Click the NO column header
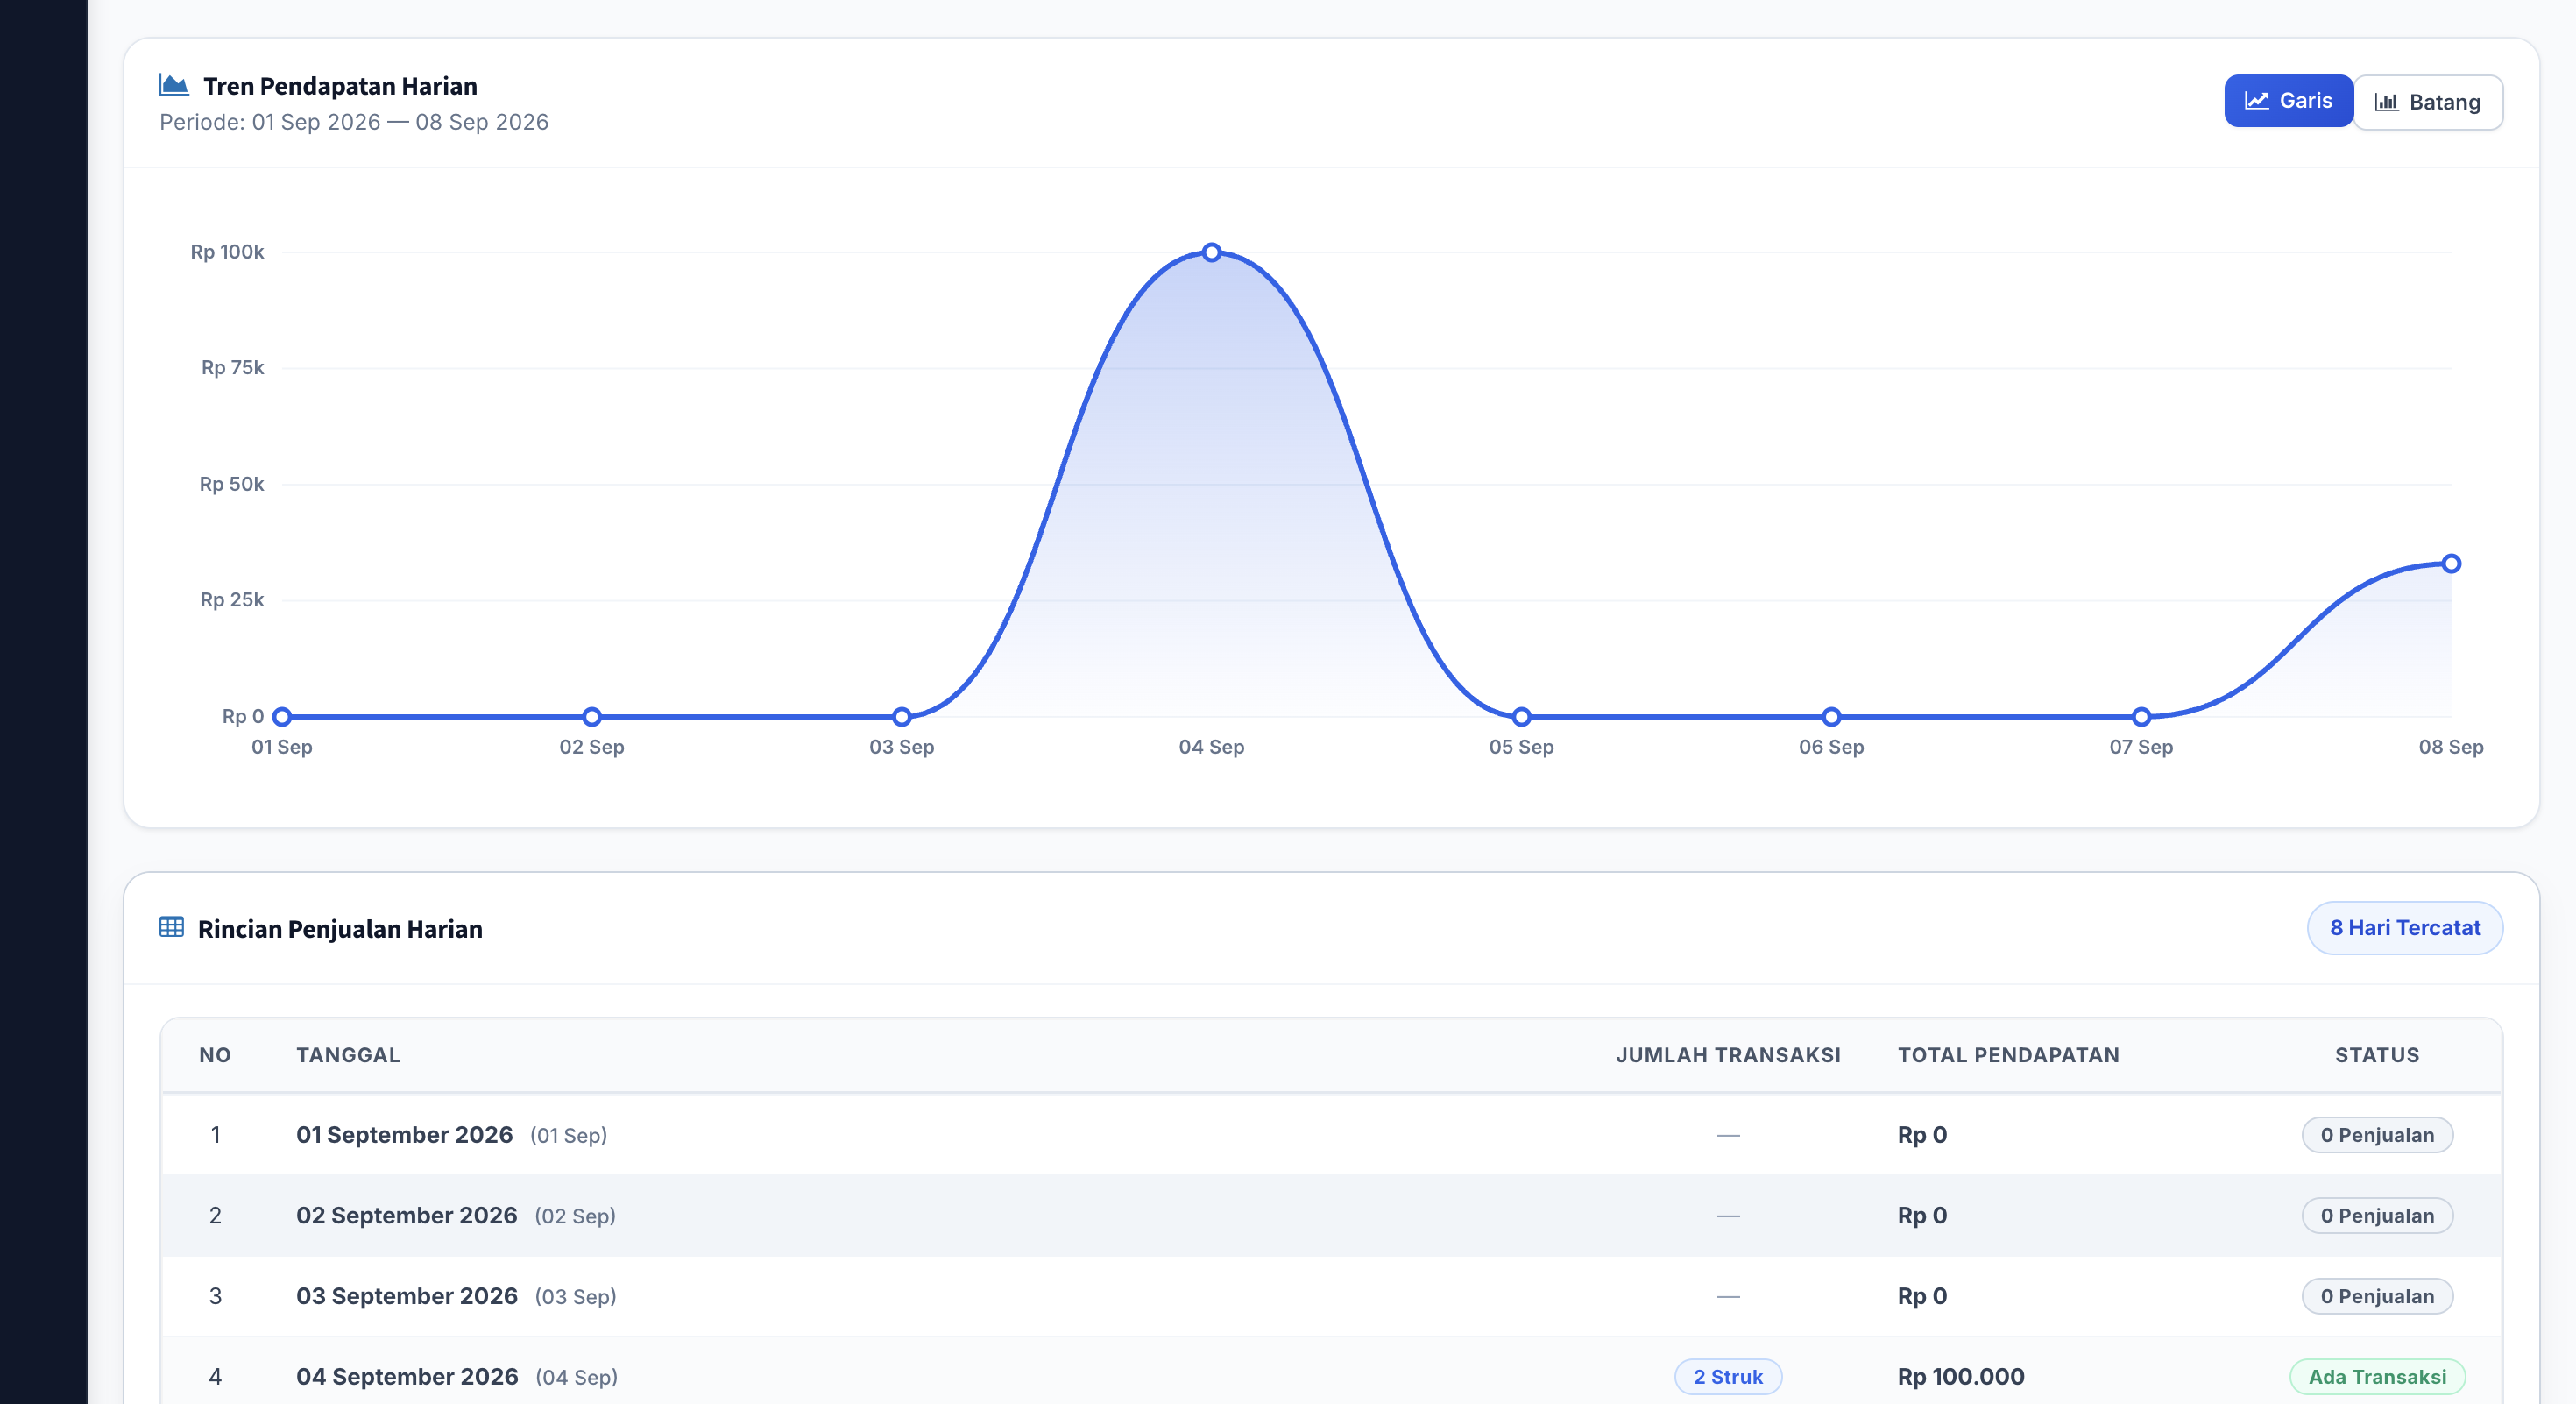Image resolution: width=2576 pixels, height=1404 pixels. (215, 1055)
